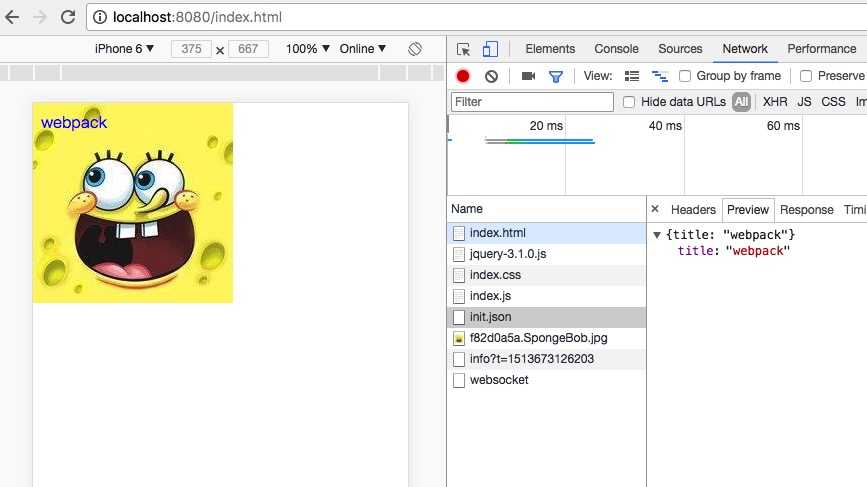Screen dimensions: 867x487
Task: Show overview waterfall view icon
Action: point(659,76)
